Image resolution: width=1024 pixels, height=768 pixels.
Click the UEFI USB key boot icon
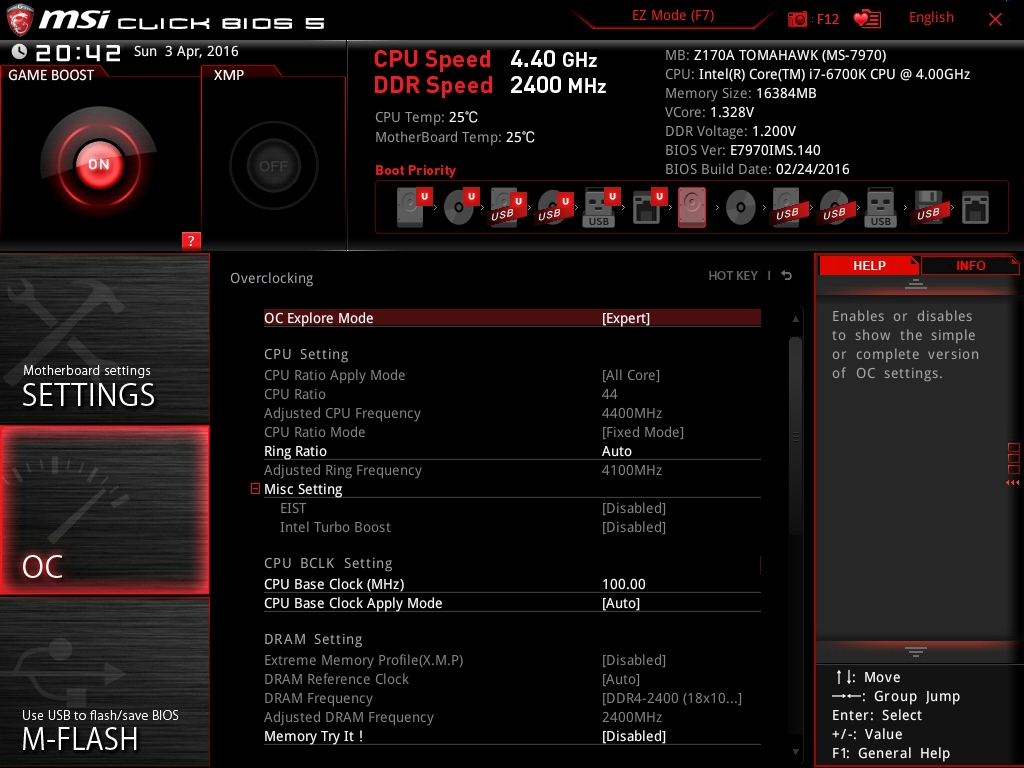601,207
